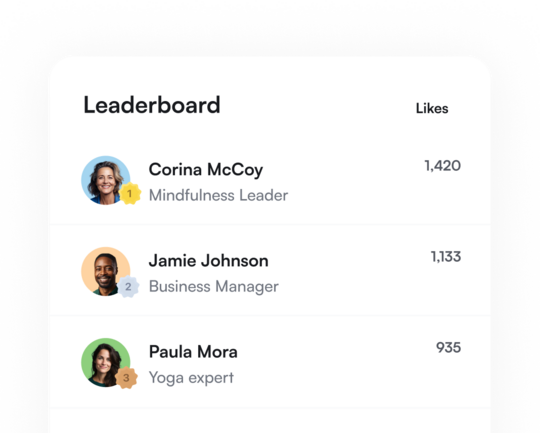Screen dimensions: 540x433
Task: Select the first-place leaderboard row
Action: coord(270,181)
